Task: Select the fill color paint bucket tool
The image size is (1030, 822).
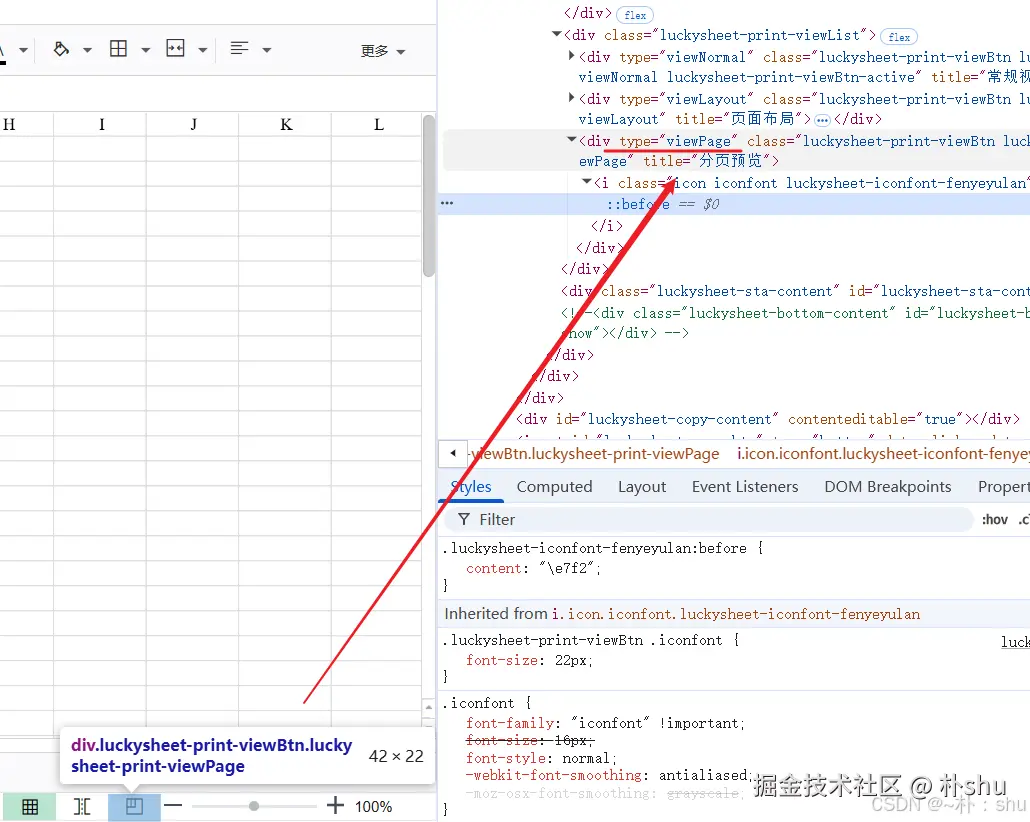Action: [x=61, y=49]
